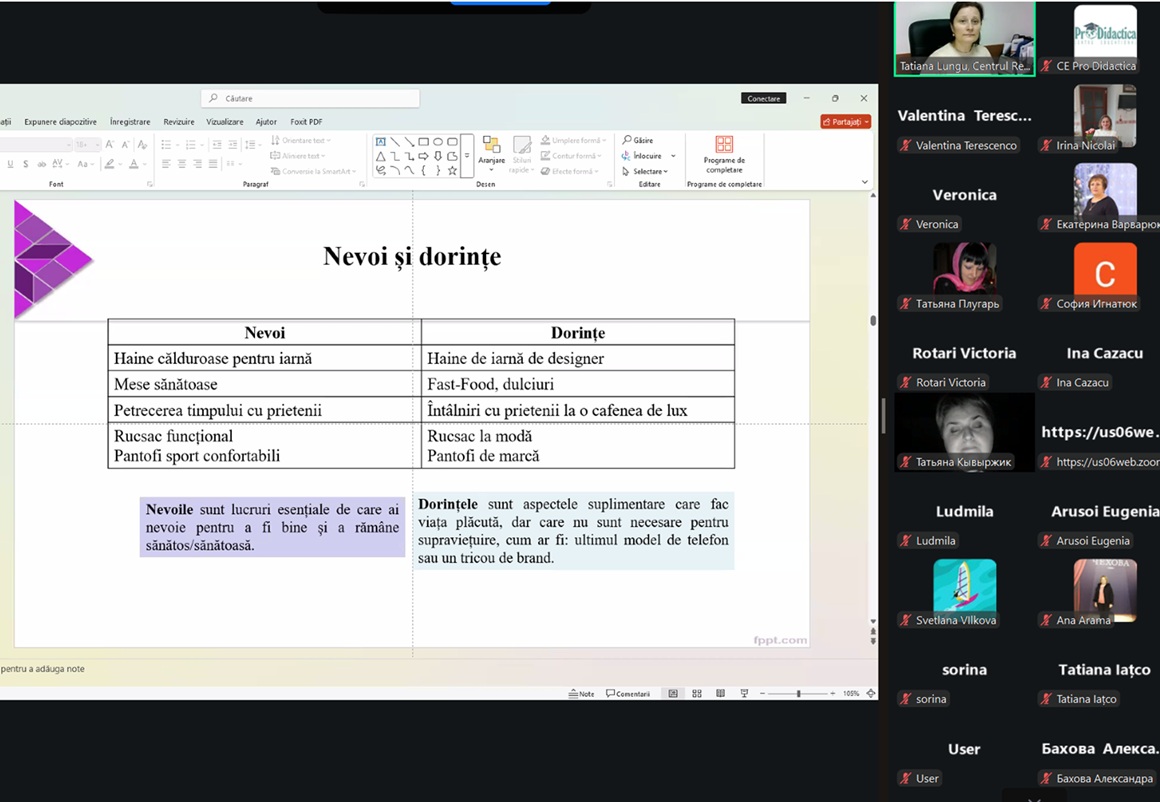Switch to the Foxit PDF tab

pos(306,122)
